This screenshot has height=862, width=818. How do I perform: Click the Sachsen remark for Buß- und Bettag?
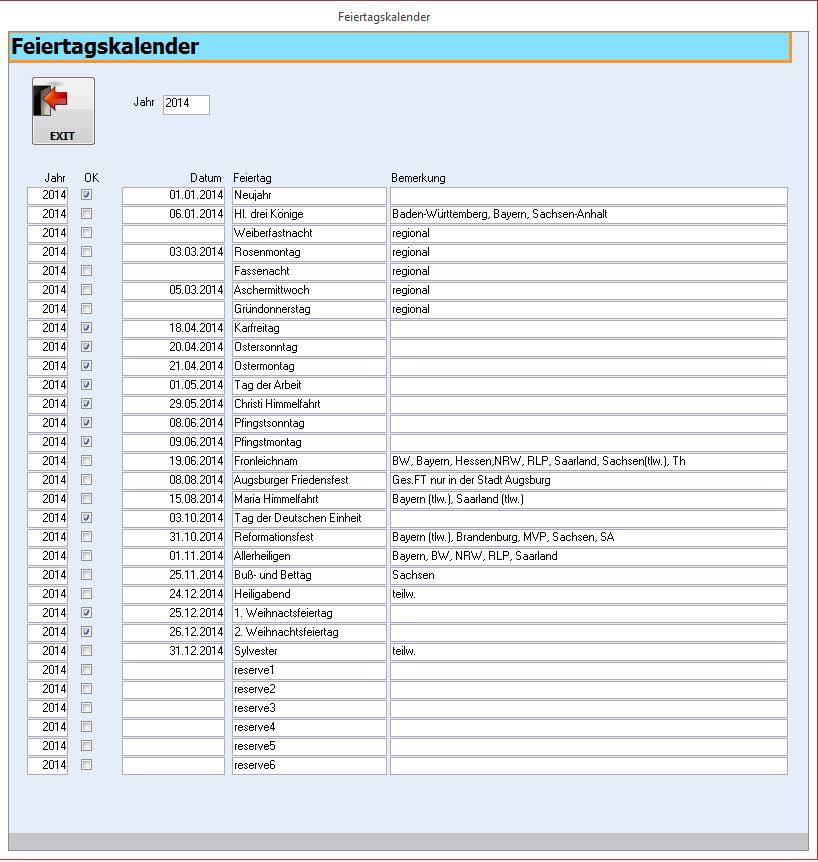[589, 576]
